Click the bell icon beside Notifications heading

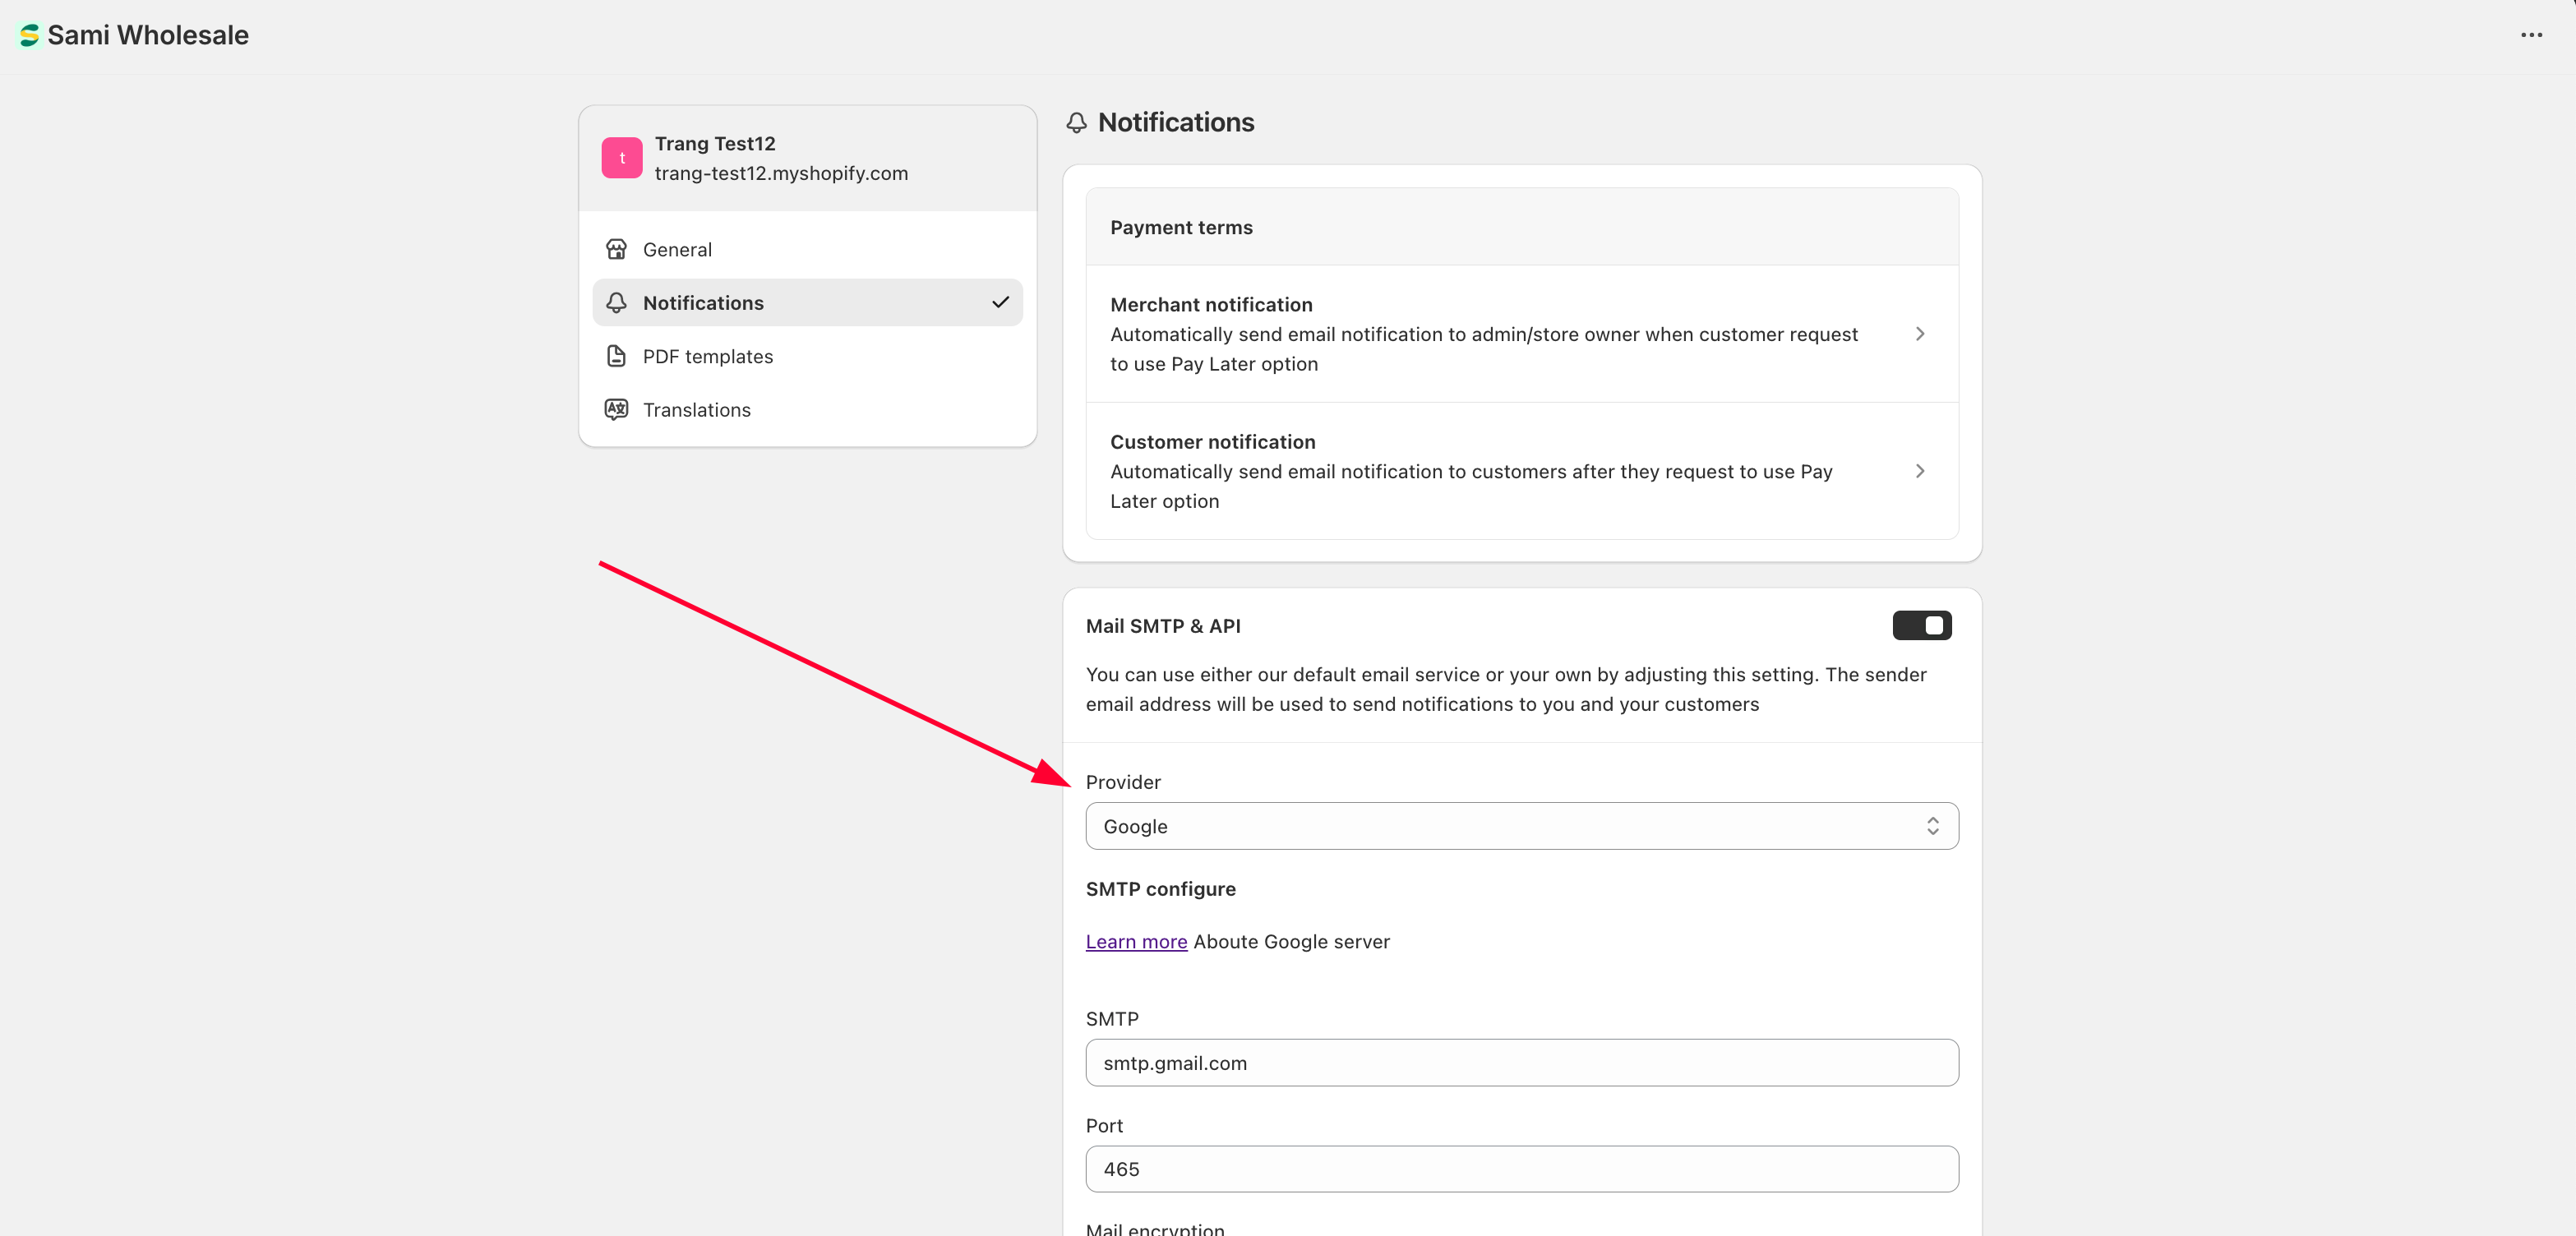[1076, 122]
